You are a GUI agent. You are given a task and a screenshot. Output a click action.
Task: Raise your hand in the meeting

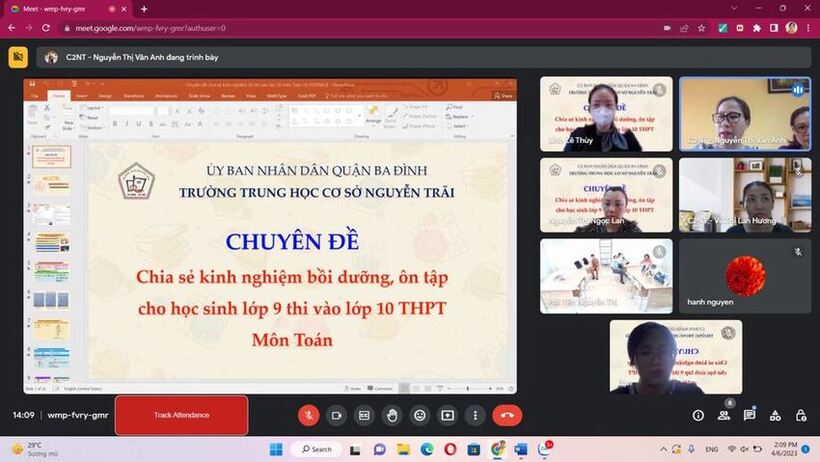pos(392,415)
